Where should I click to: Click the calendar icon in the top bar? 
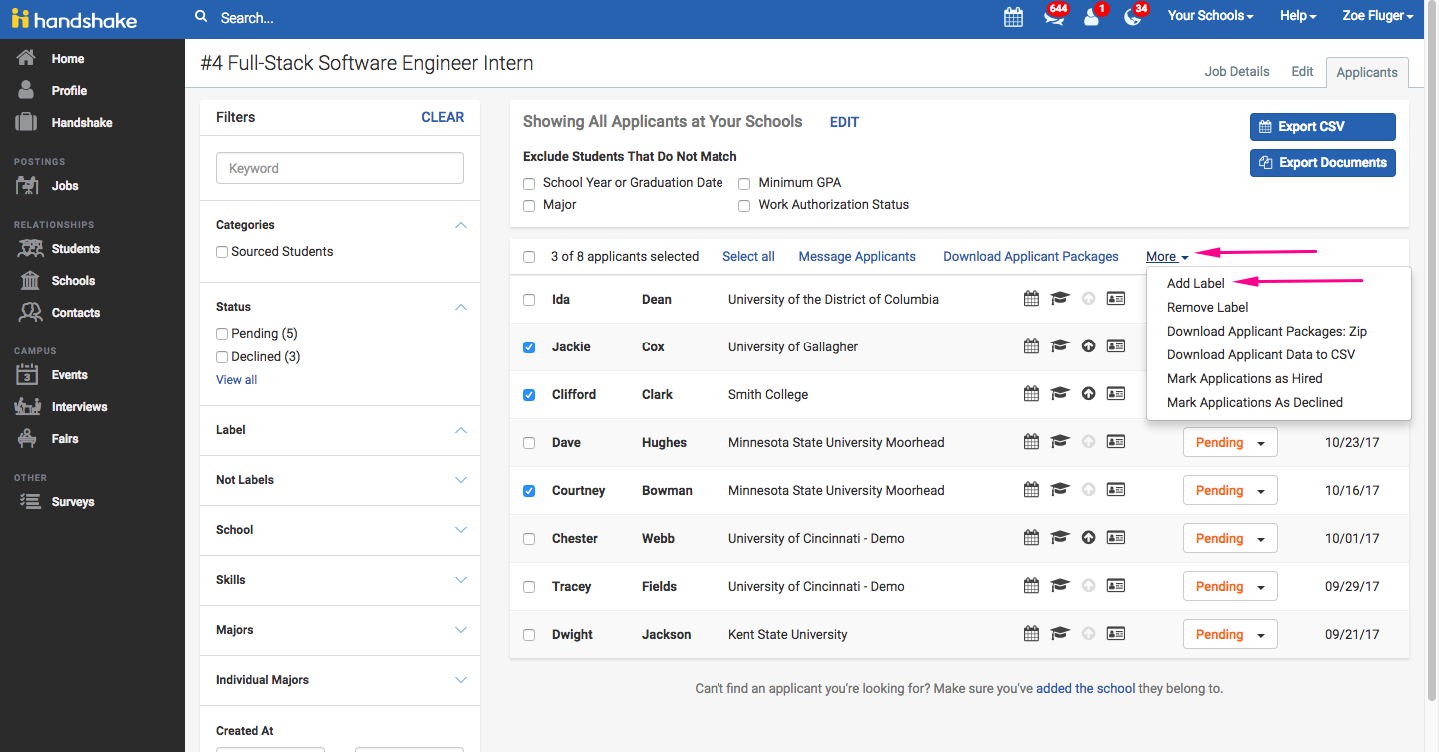[1013, 16]
